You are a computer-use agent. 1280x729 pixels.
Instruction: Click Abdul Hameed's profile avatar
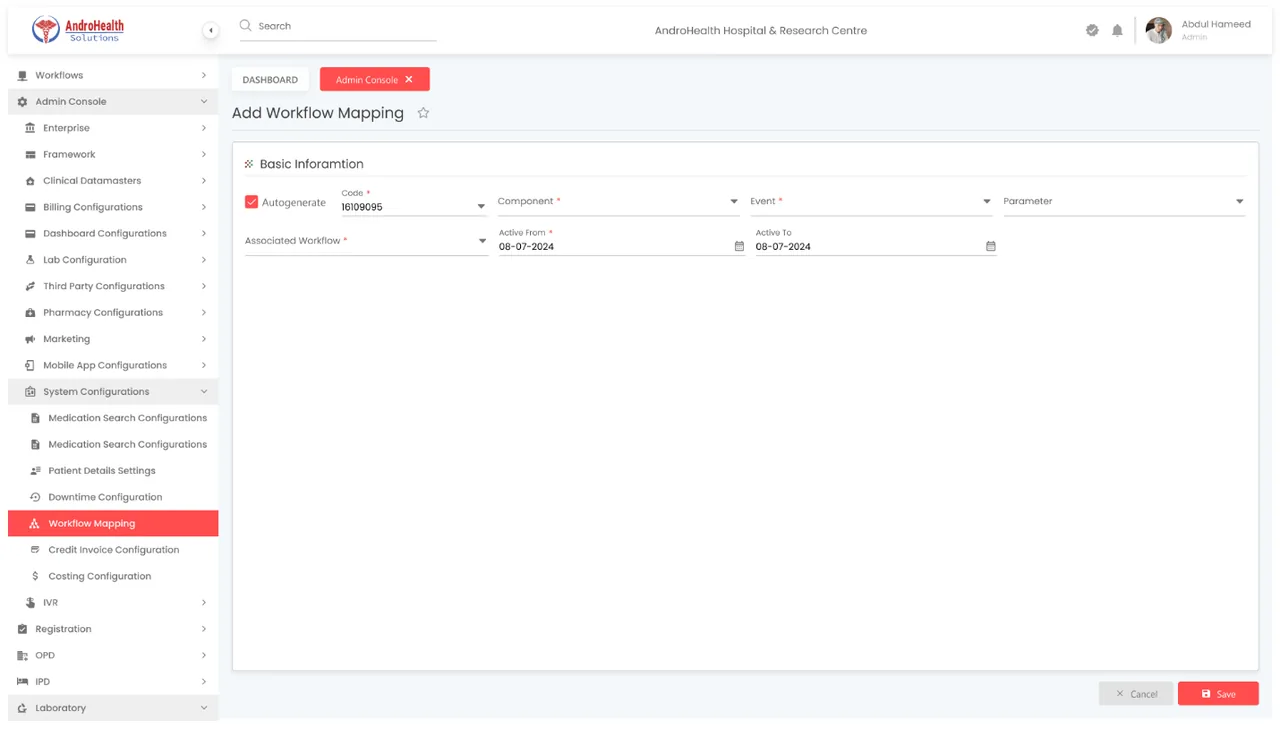1158,30
